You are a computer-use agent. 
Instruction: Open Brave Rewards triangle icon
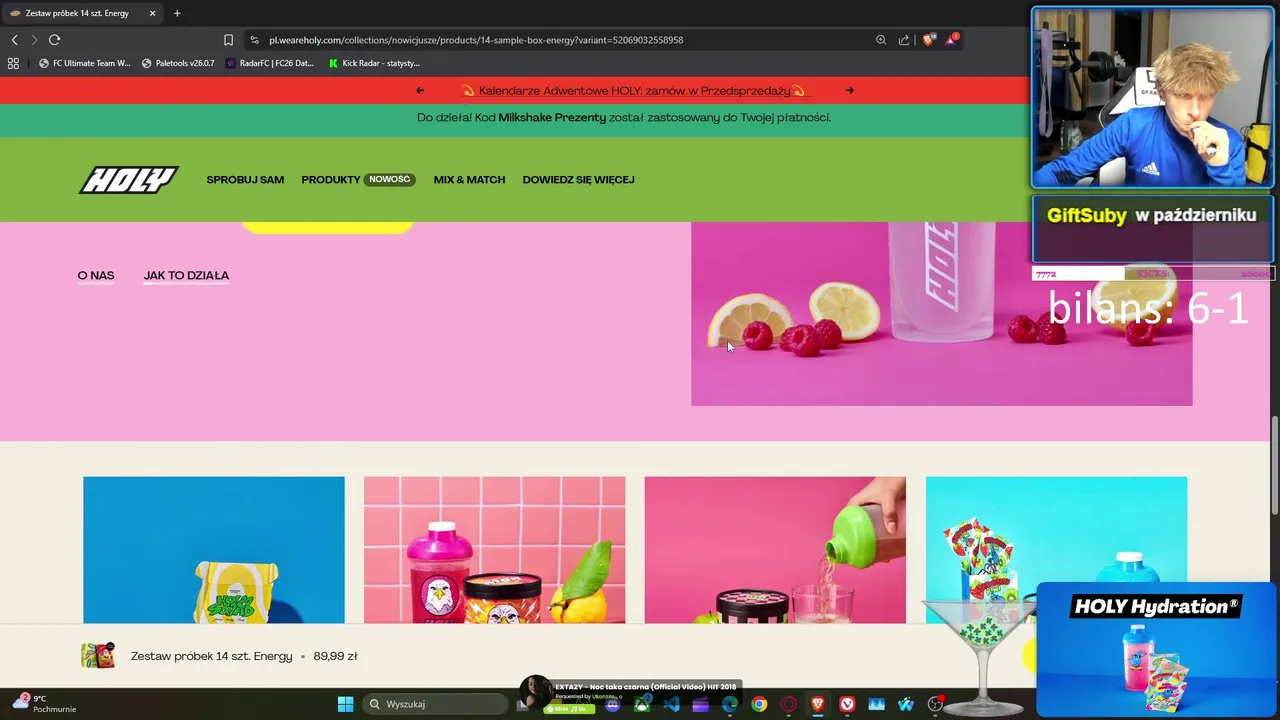[x=951, y=40]
